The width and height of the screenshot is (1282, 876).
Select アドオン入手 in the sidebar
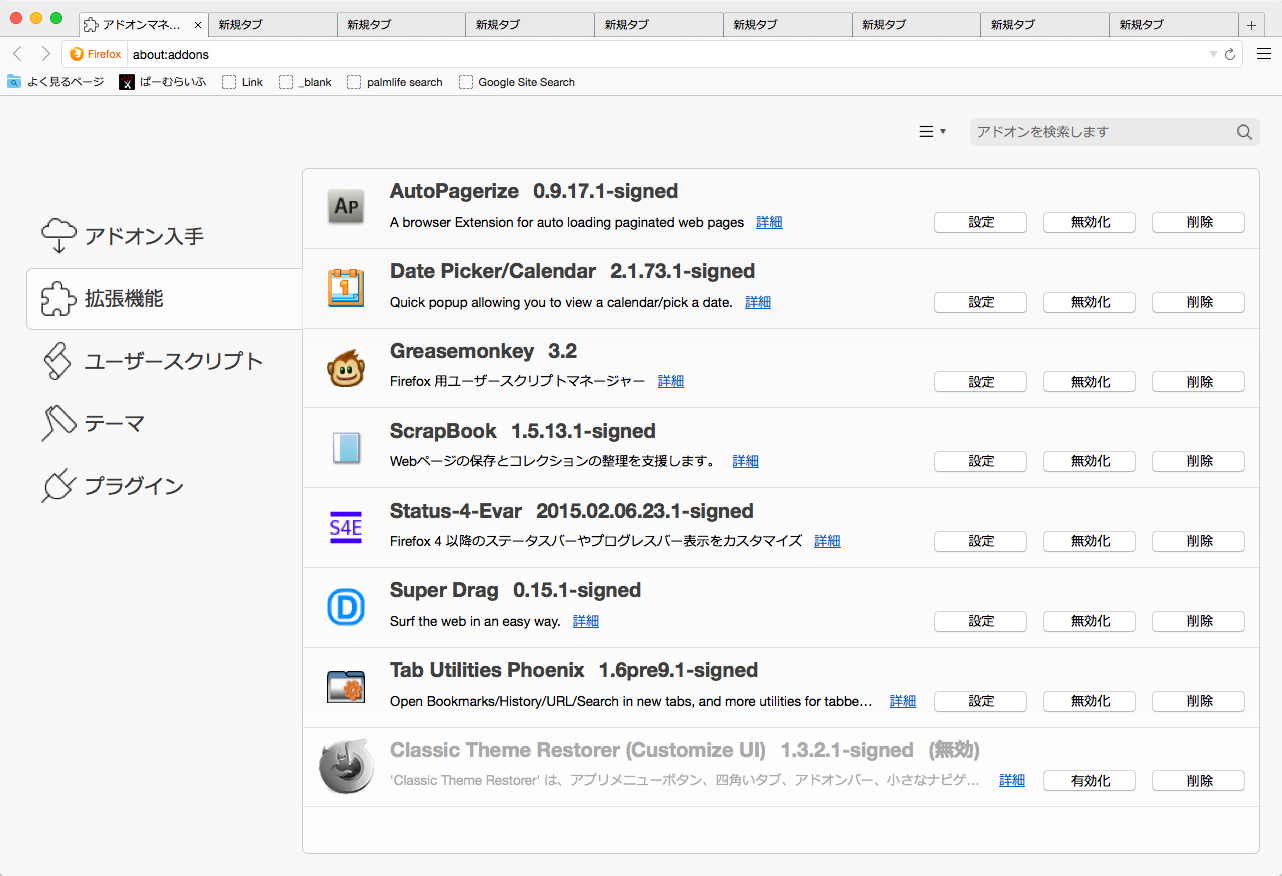(x=164, y=236)
